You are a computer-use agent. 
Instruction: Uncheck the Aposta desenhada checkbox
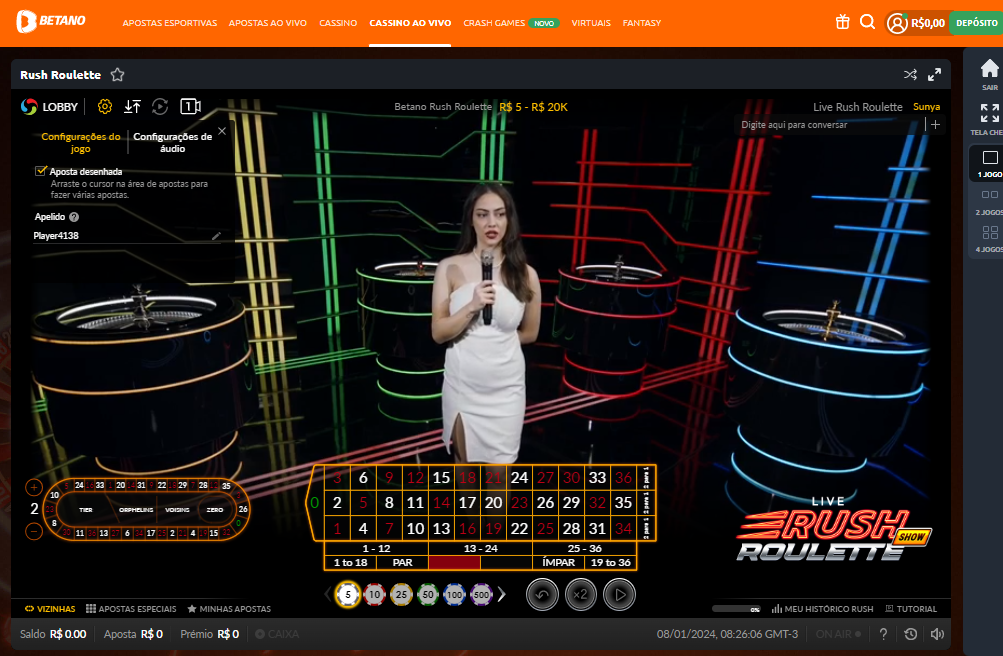click(x=41, y=171)
